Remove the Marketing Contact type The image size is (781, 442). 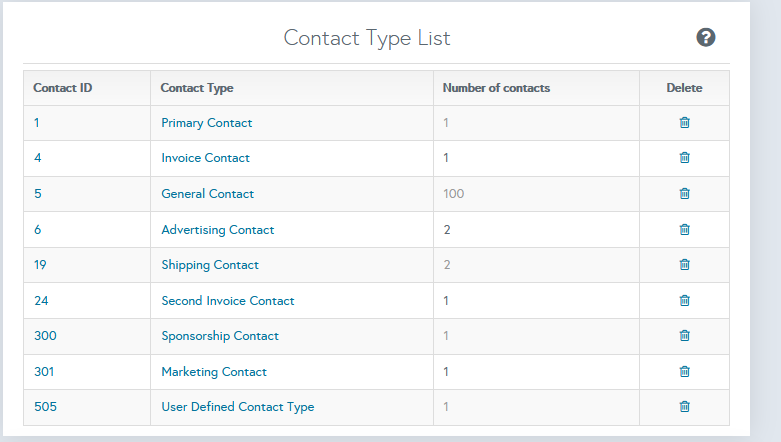684,372
